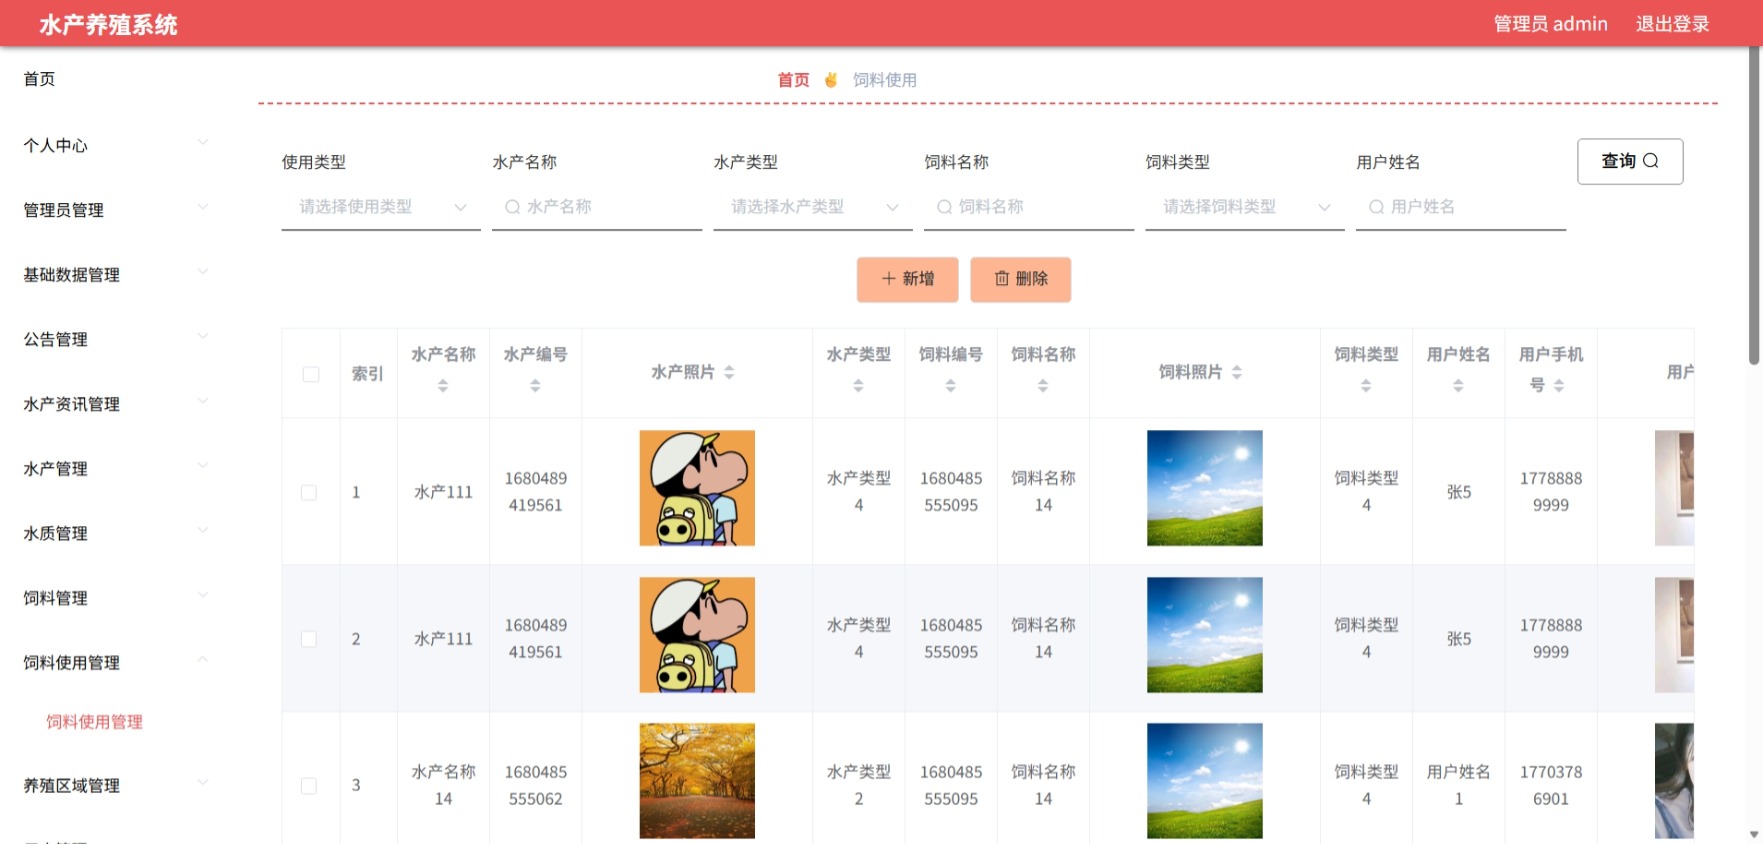1763x844 pixels.
Task: Open row 1 cartoon 水产照片 thumbnail
Action: (x=697, y=488)
